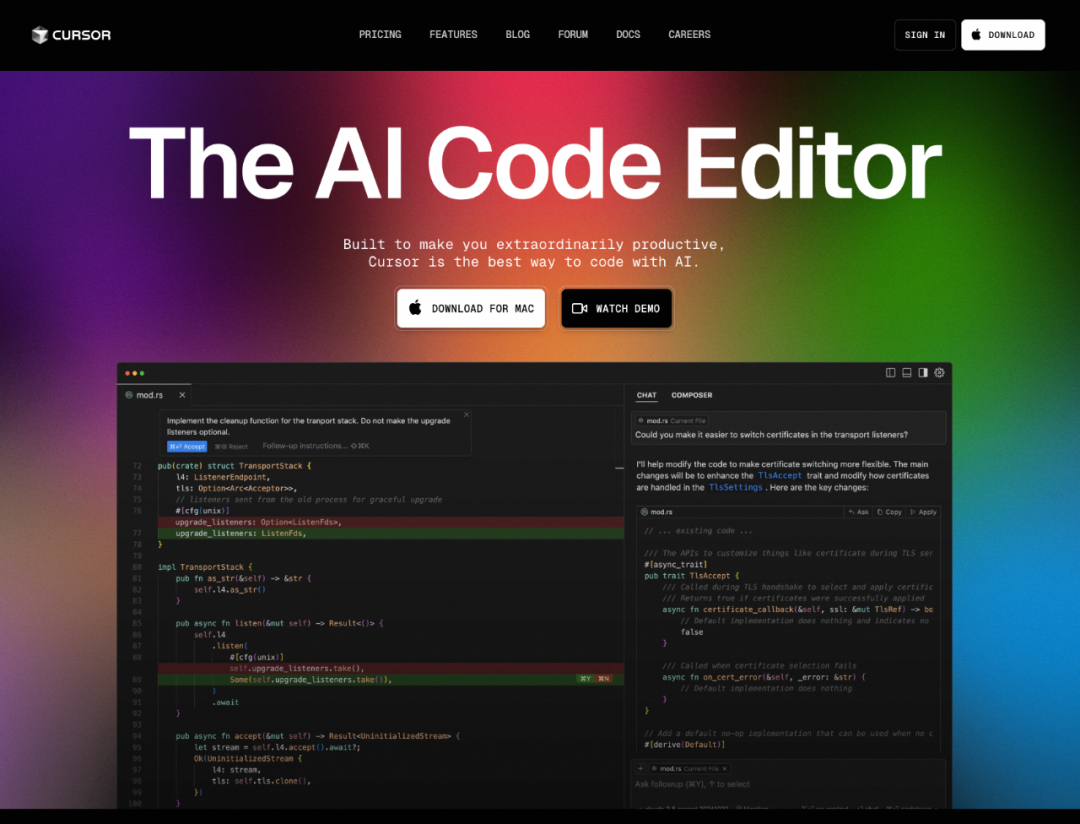Close the mod.rs editor tab
The image size is (1080, 824).
182,395
